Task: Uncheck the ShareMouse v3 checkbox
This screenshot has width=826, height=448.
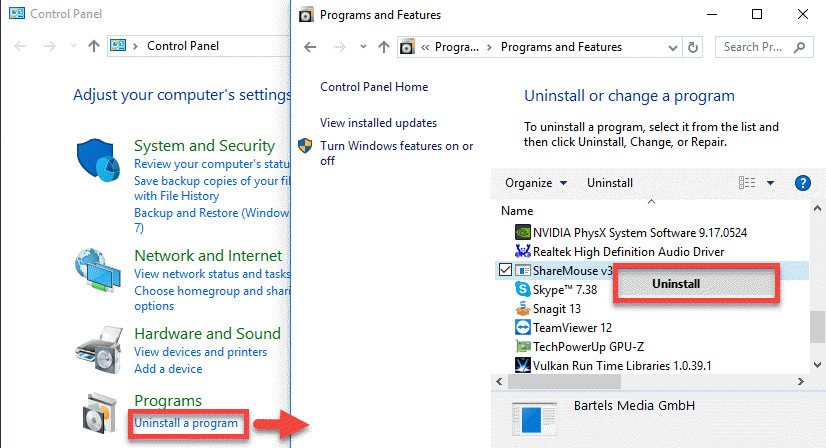Action: [505, 270]
